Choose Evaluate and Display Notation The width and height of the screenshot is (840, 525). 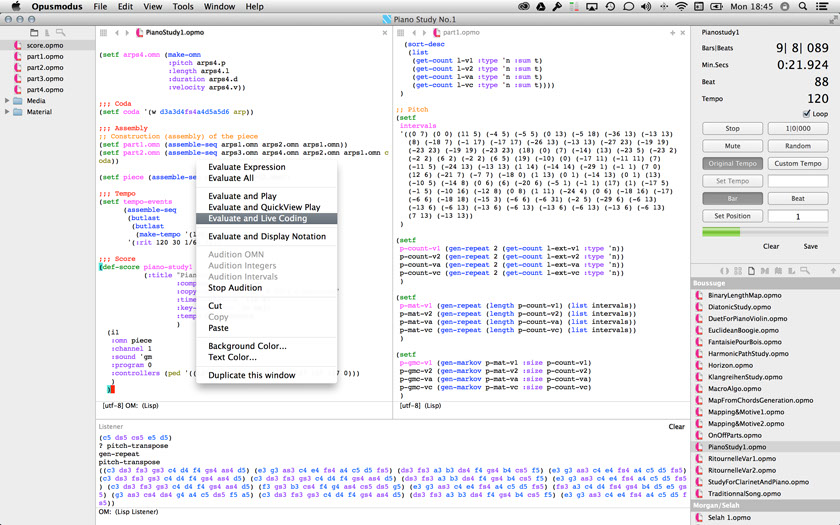(266, 237)
